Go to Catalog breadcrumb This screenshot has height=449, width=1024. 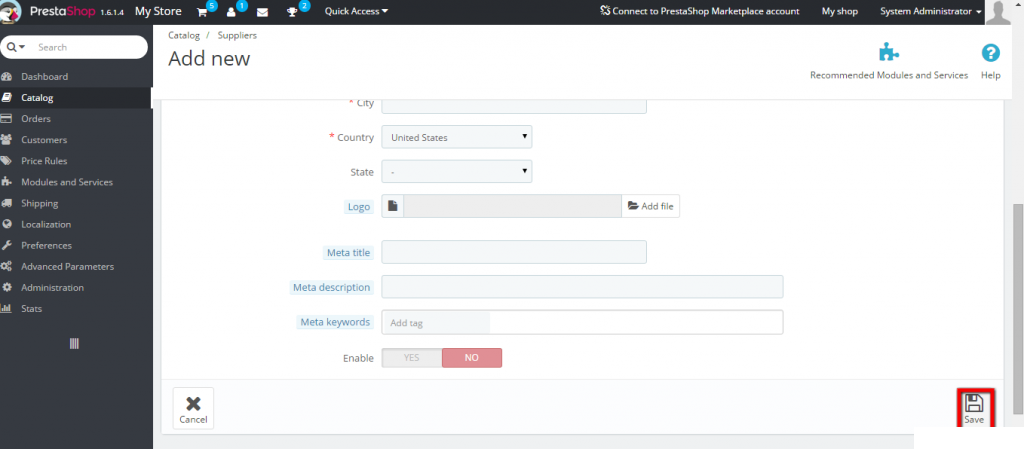click(x=184, y=35)
